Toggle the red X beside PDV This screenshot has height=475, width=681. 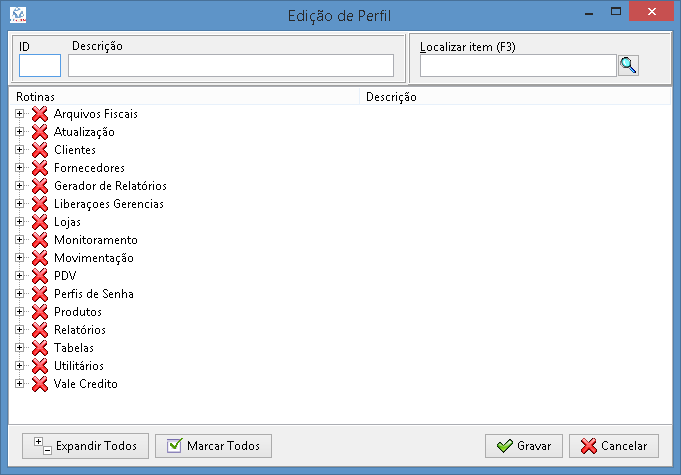point(40,276)
